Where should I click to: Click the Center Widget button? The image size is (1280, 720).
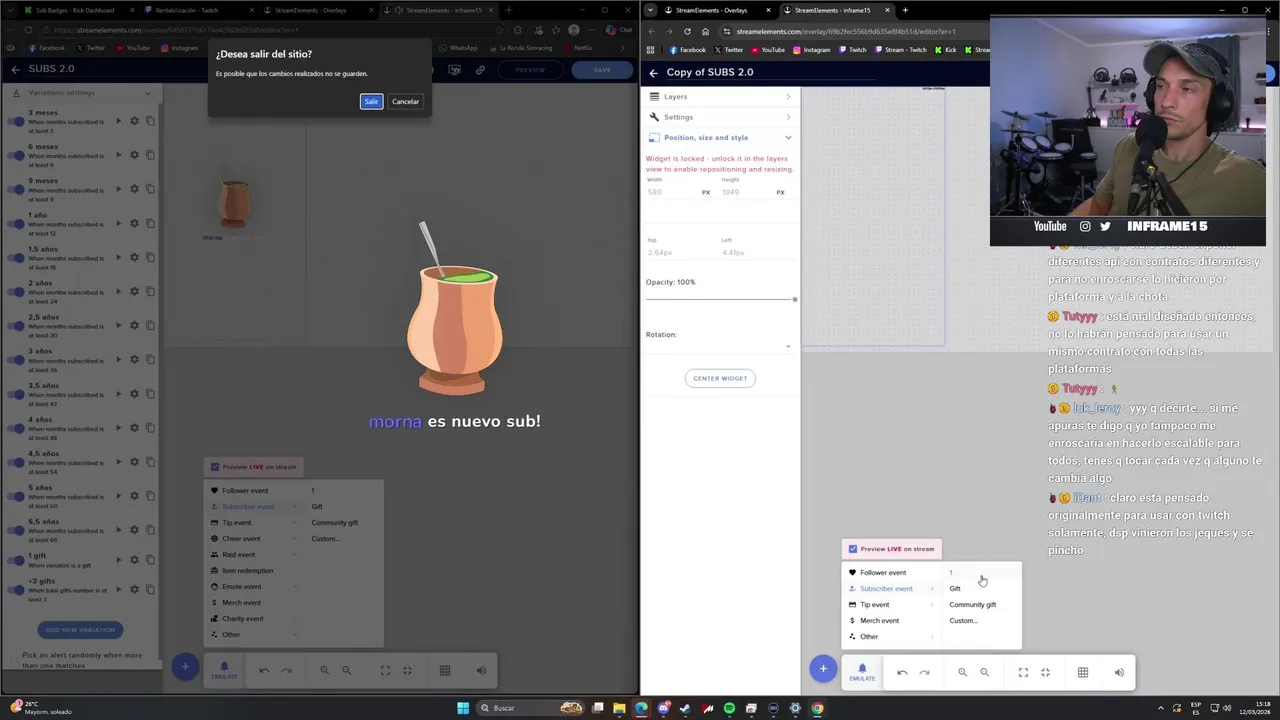tap(720, 378)
